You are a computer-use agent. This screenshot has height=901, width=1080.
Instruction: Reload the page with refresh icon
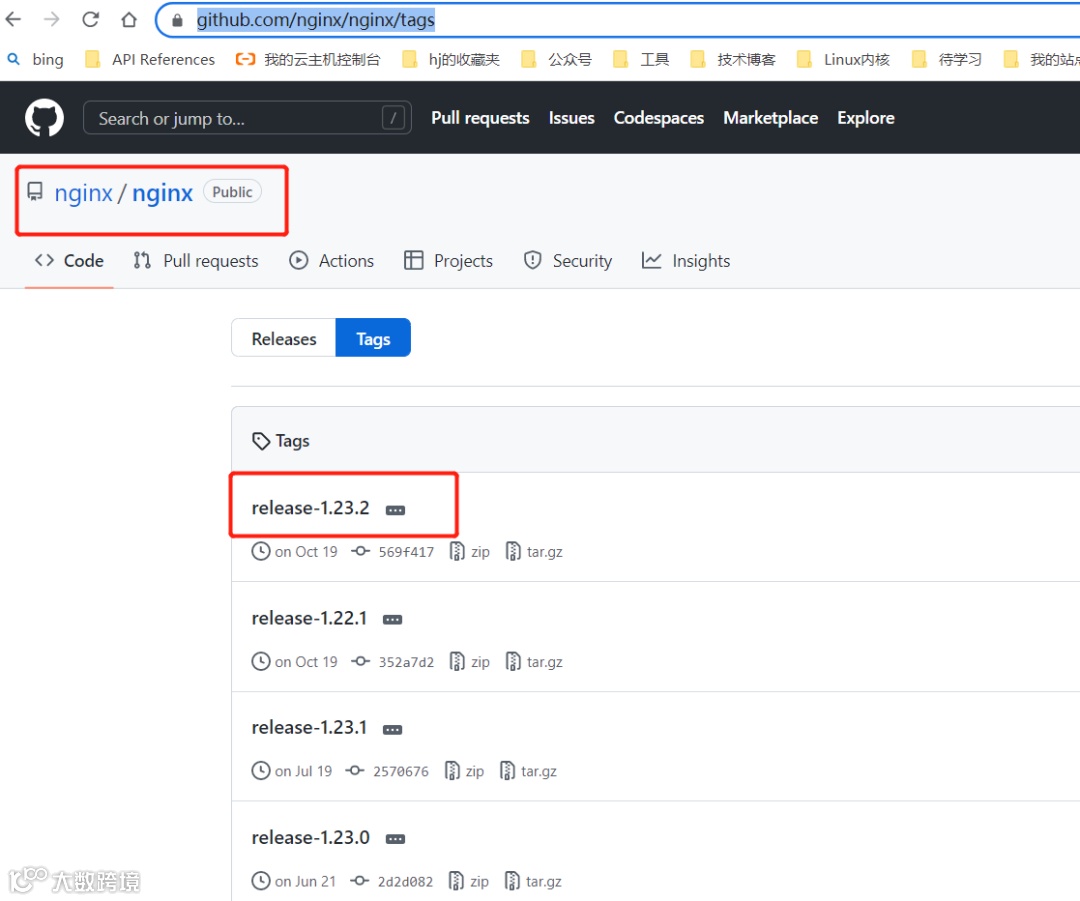[x=90, y=19]
